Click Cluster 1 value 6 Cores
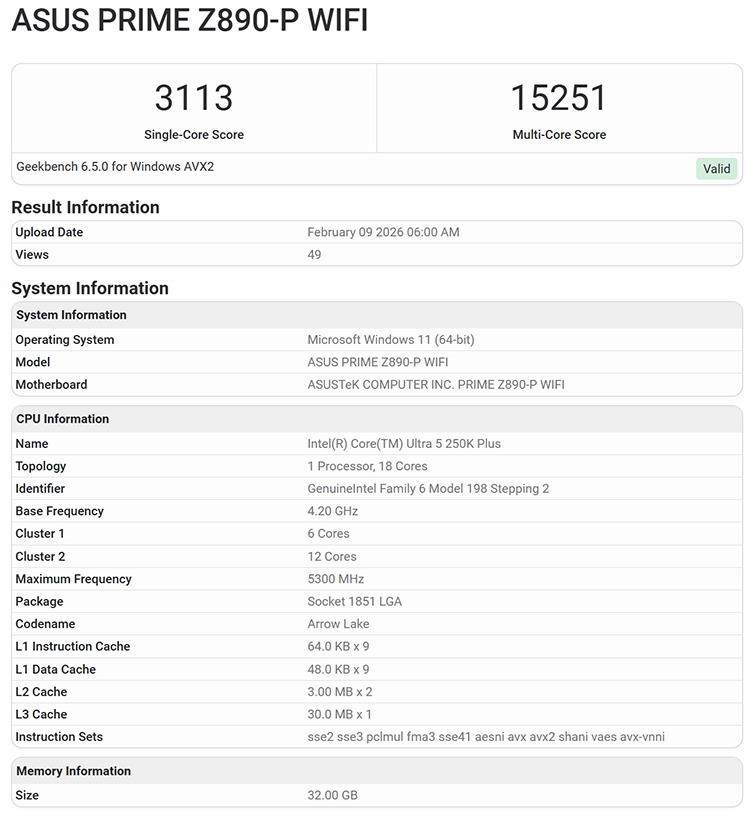The image size is (750, 816). coord(328,533)
